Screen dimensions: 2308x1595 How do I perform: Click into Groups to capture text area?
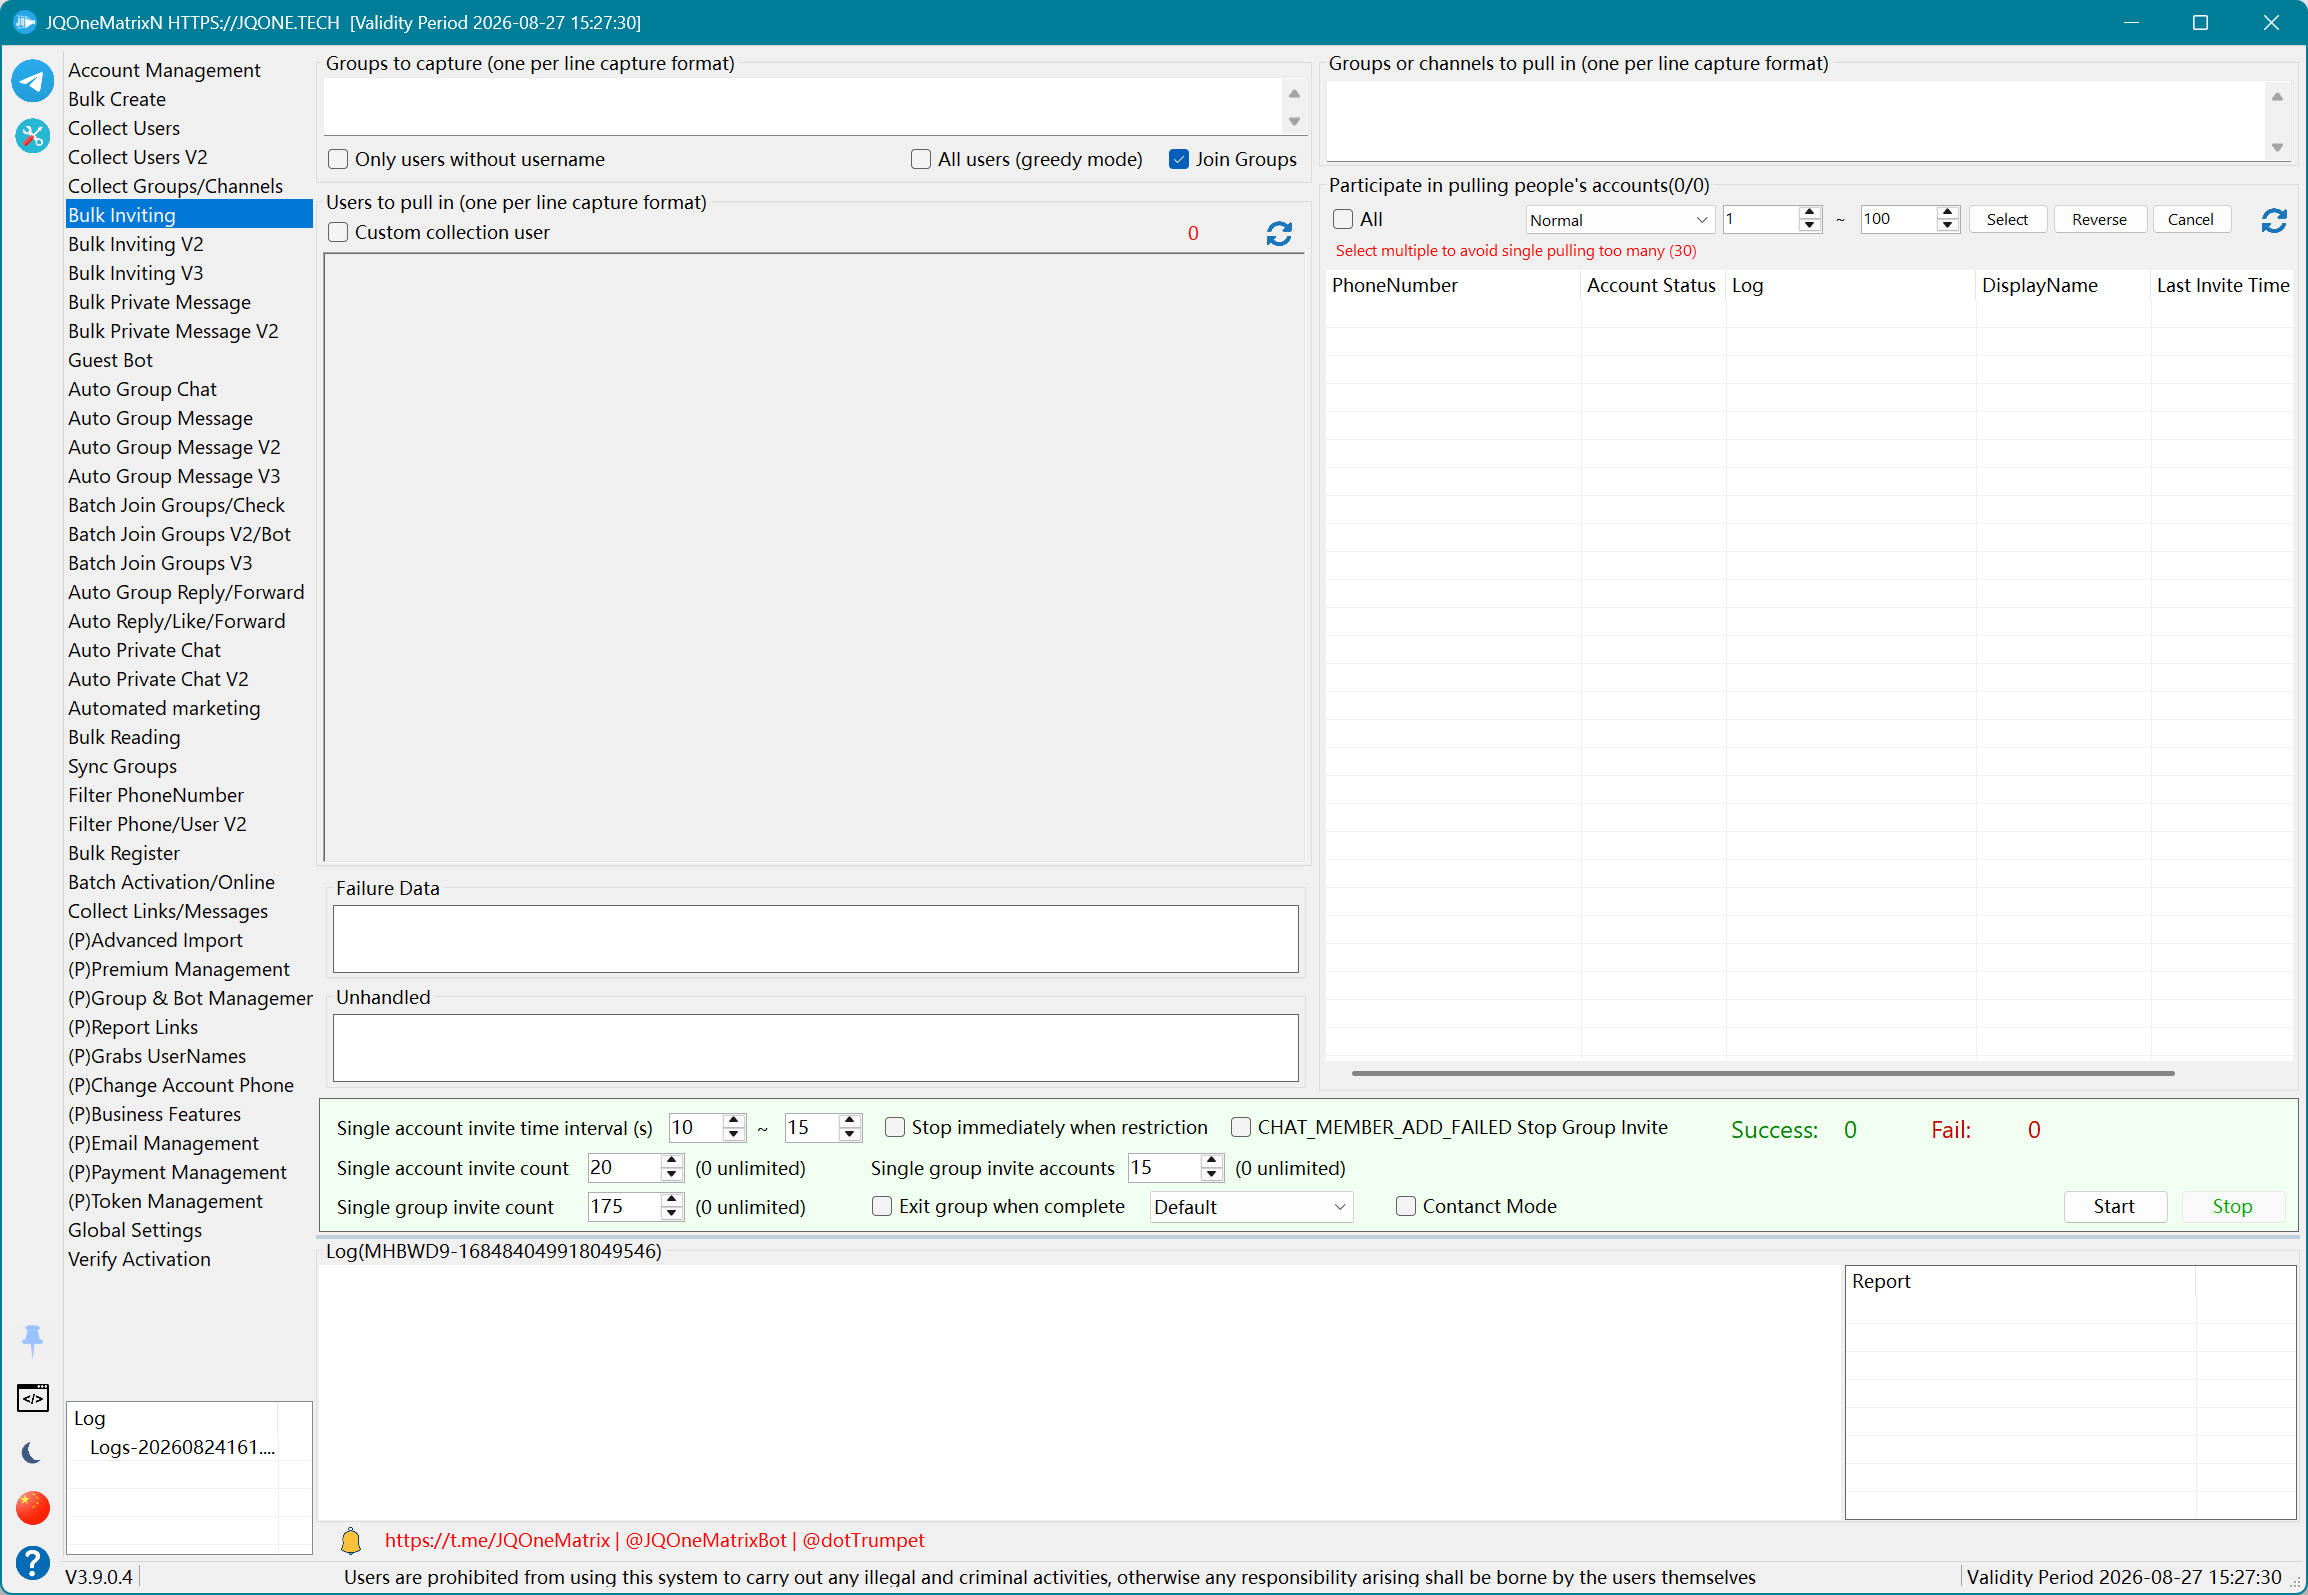pyautogui.click(x=803, y=106)
